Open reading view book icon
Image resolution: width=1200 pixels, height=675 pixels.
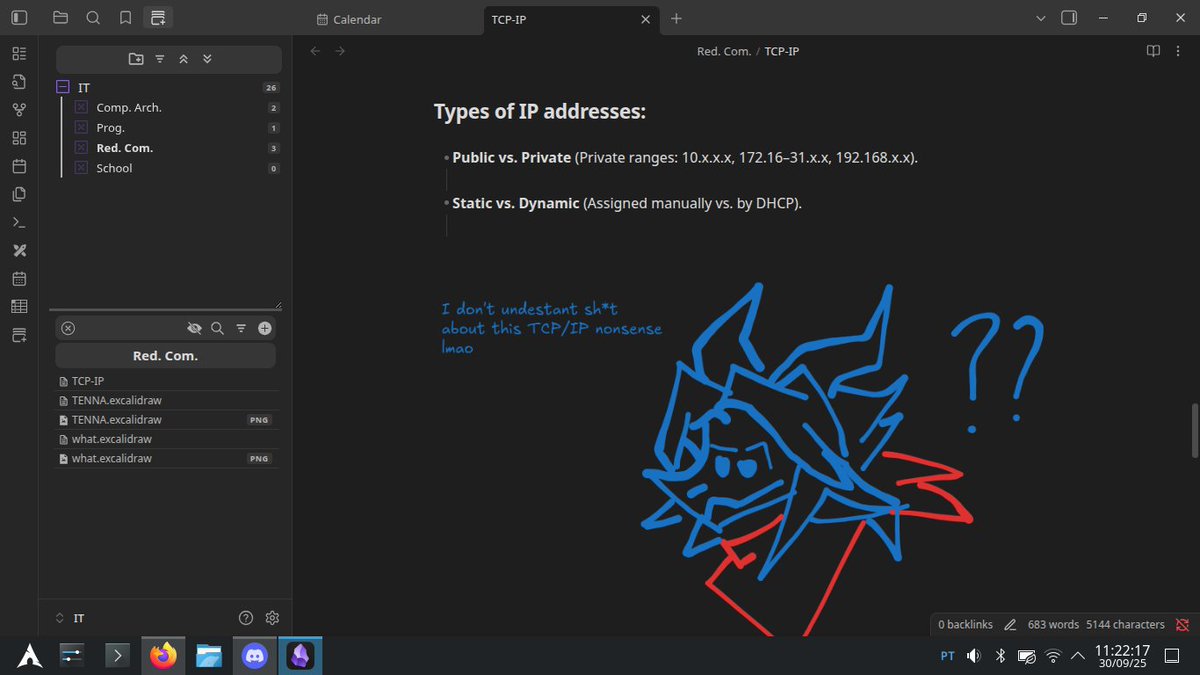1152,51
